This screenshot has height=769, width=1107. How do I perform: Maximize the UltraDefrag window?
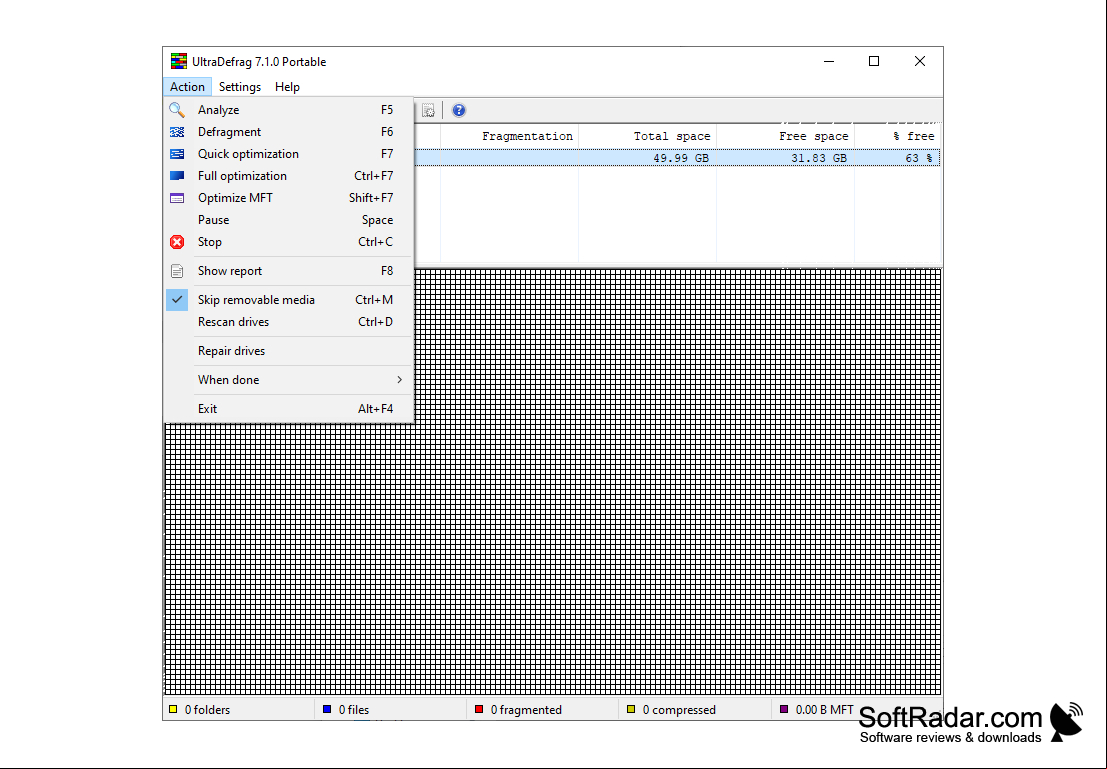click(874, 61)
